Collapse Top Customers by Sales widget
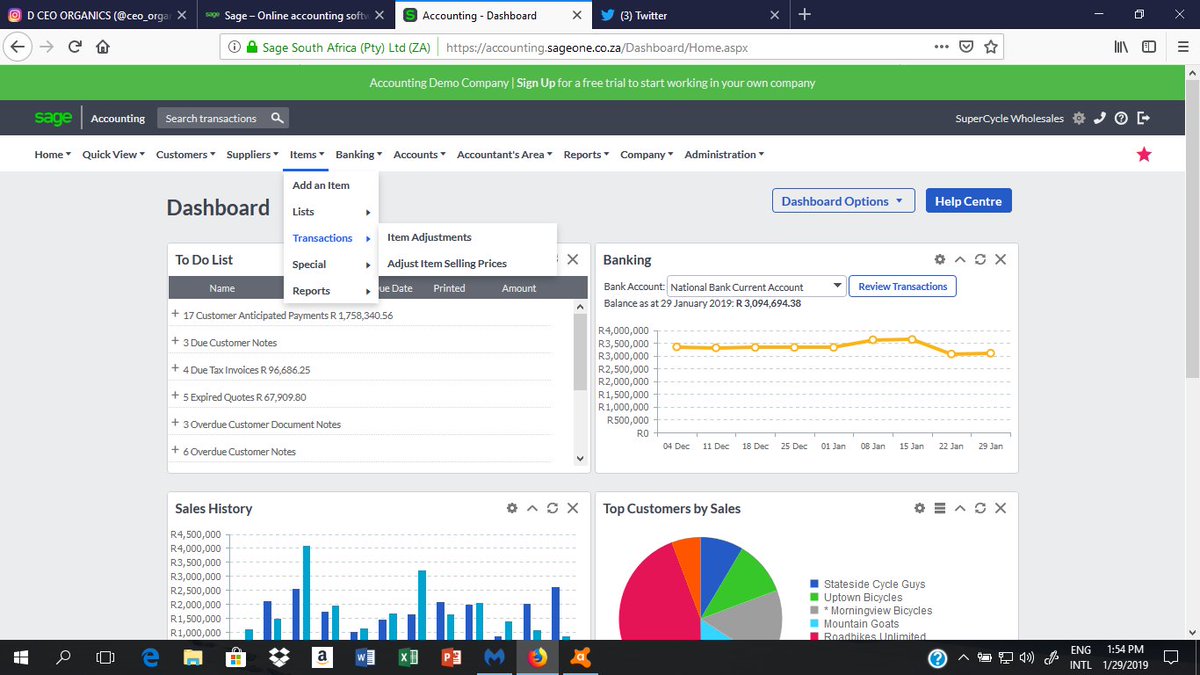Screen dimensions: 1200x675 960,508
